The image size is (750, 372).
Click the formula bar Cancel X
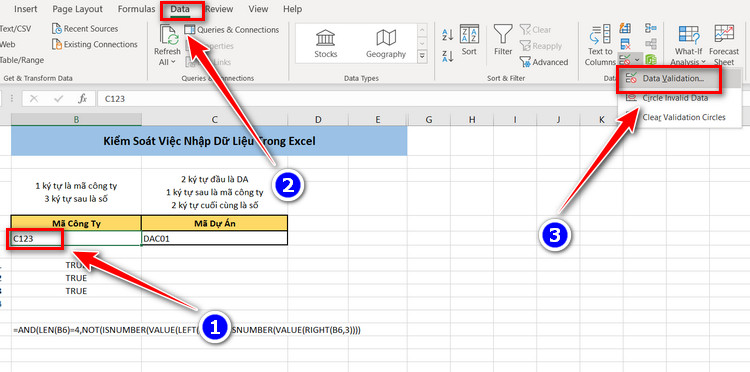click(34, 99)
